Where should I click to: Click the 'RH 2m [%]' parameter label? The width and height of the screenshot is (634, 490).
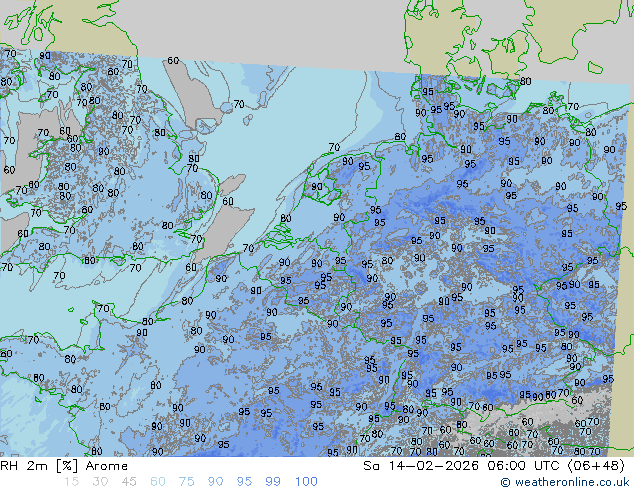[39, 466]
